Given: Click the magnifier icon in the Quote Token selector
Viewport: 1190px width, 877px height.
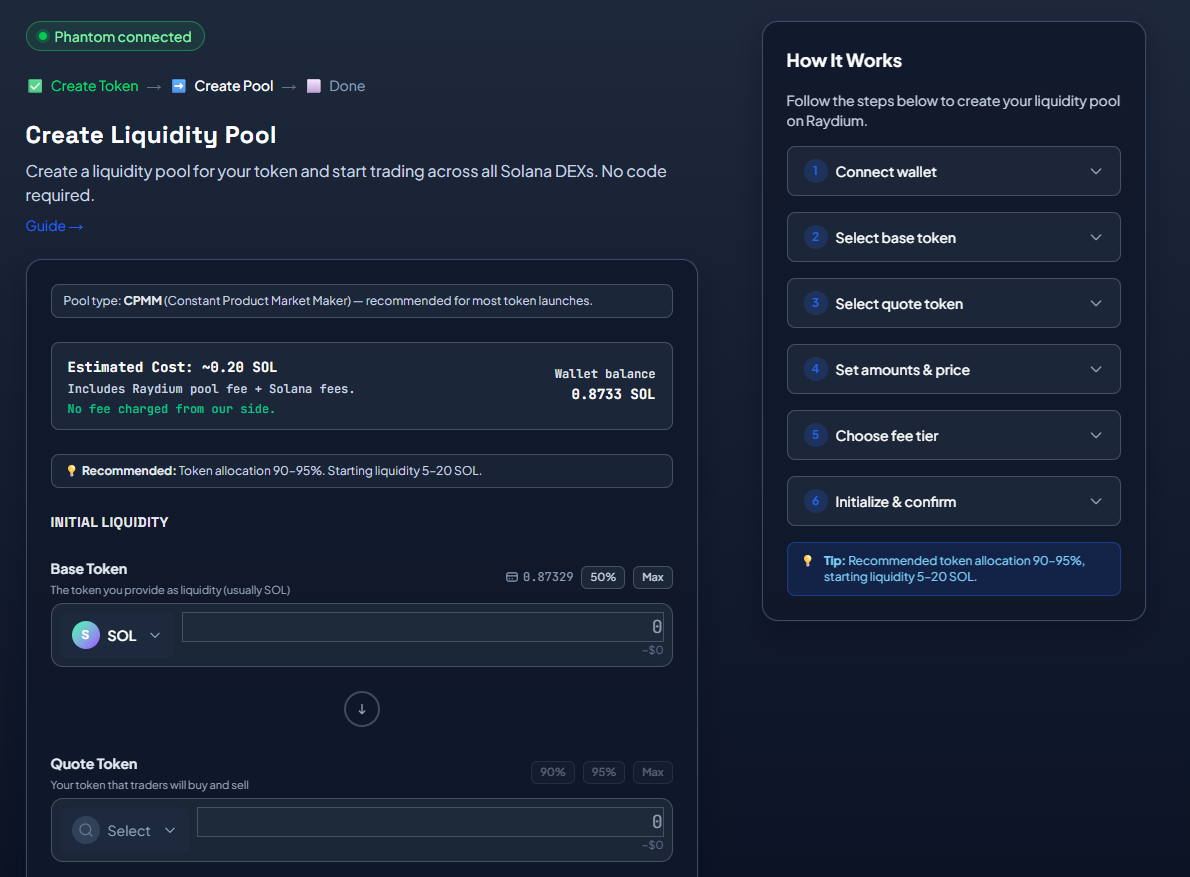Looking at the screenshot, I should [85, 830].
